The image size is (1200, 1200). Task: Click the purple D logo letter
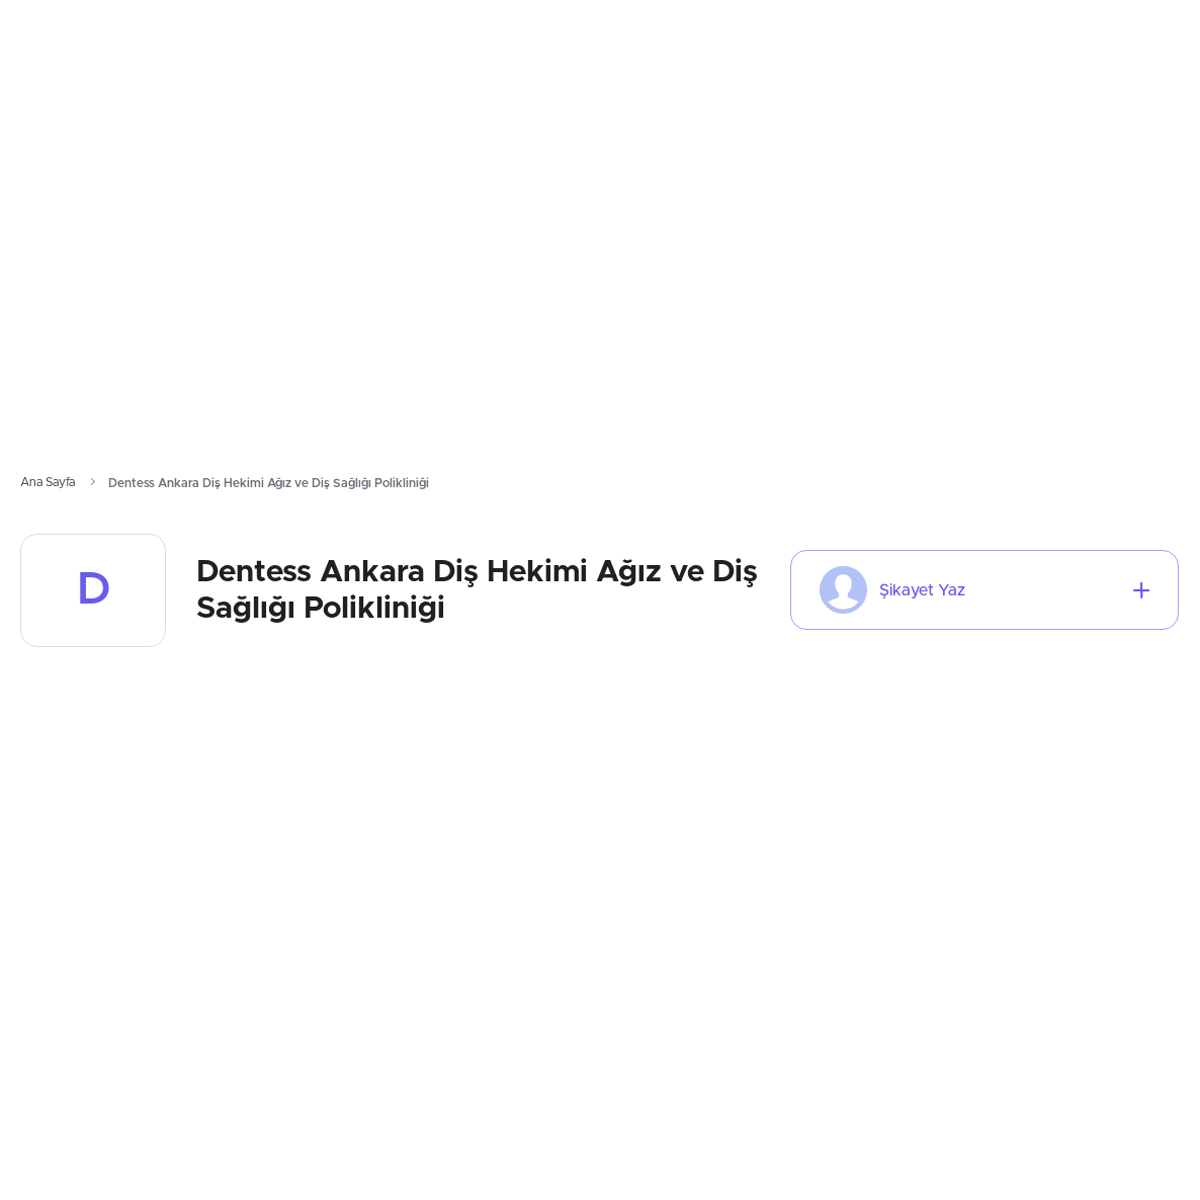tap(93, 589)
